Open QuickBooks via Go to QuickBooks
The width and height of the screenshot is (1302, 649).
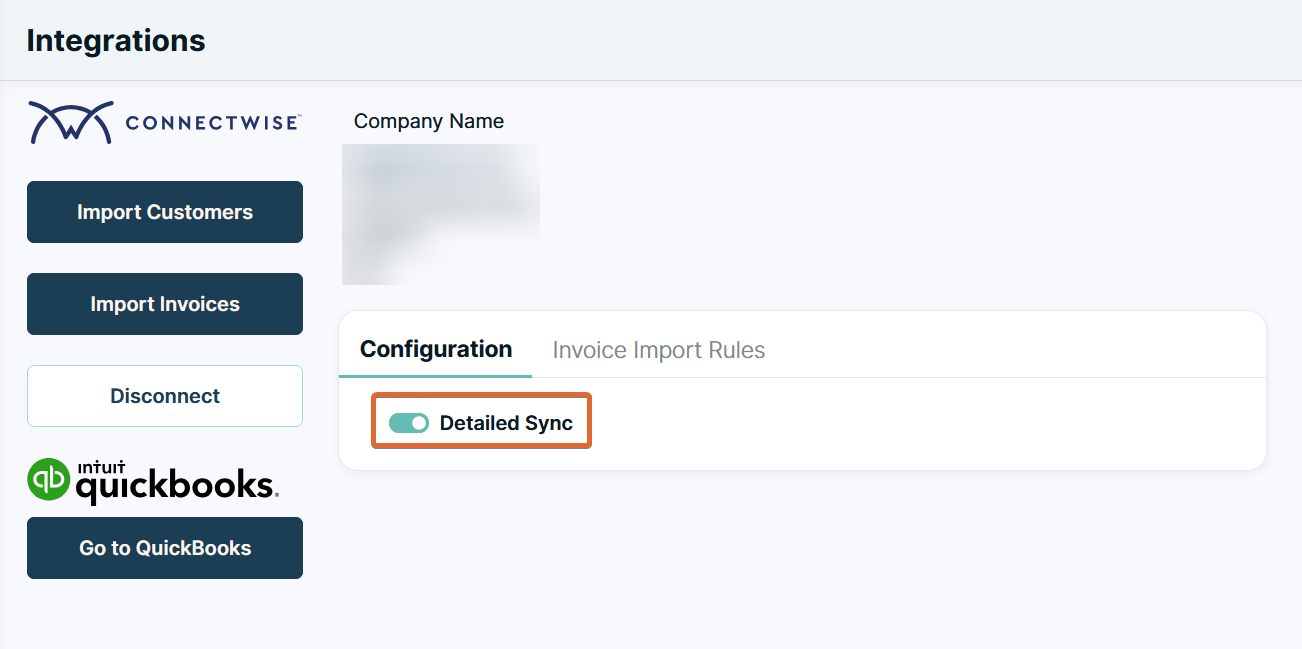click(164, 547)
